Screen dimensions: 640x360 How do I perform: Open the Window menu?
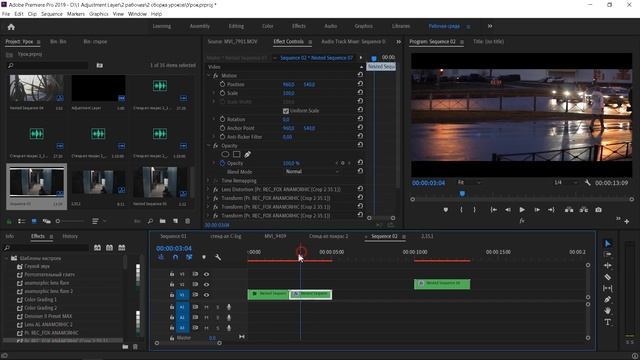[137, 14]
